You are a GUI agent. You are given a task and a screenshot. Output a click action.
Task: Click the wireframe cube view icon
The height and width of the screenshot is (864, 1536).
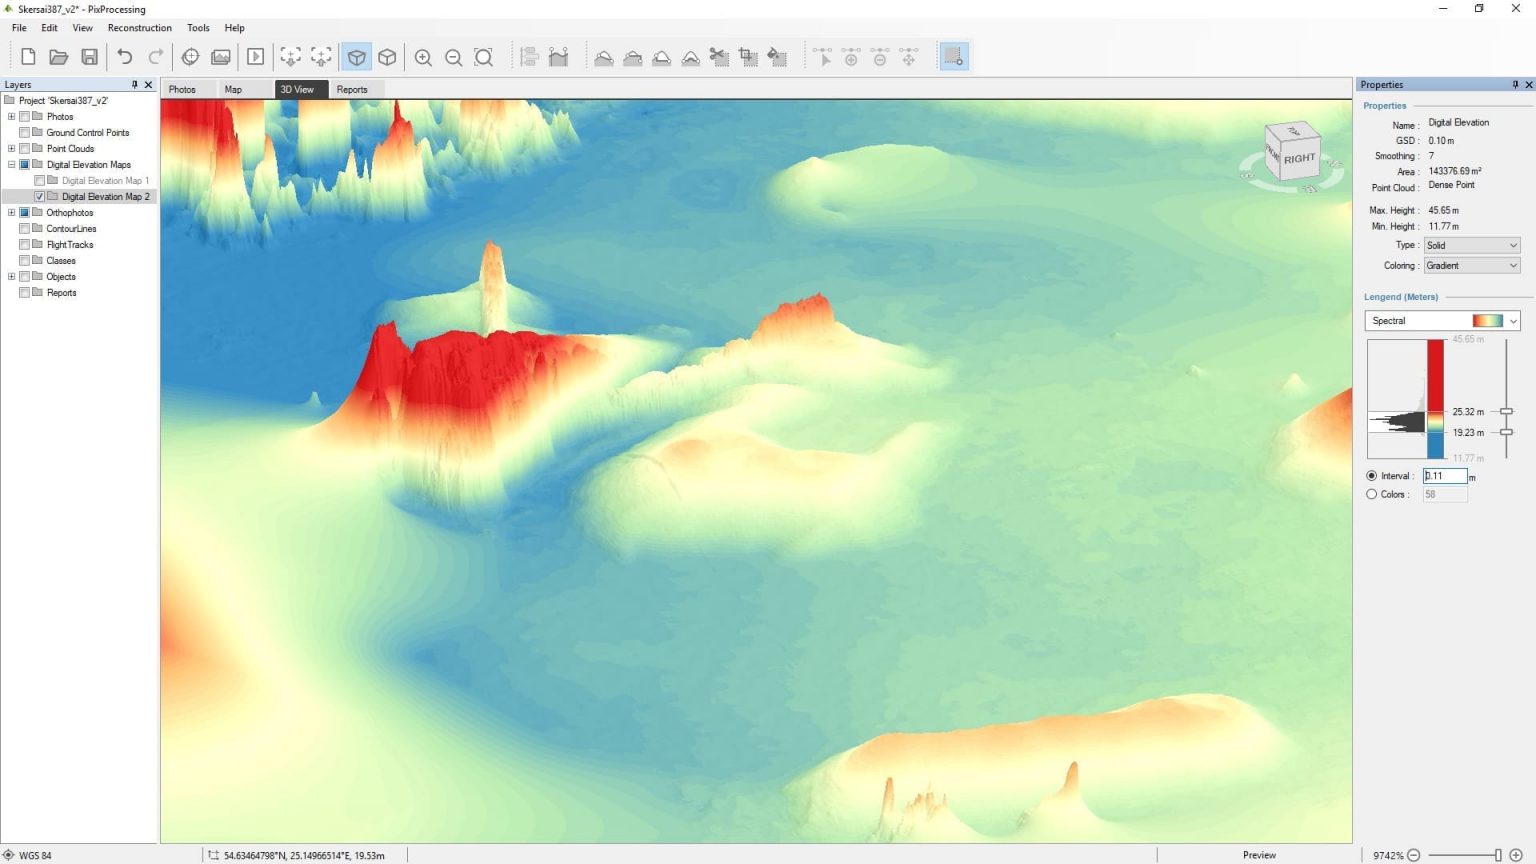[x=388, y=57]
